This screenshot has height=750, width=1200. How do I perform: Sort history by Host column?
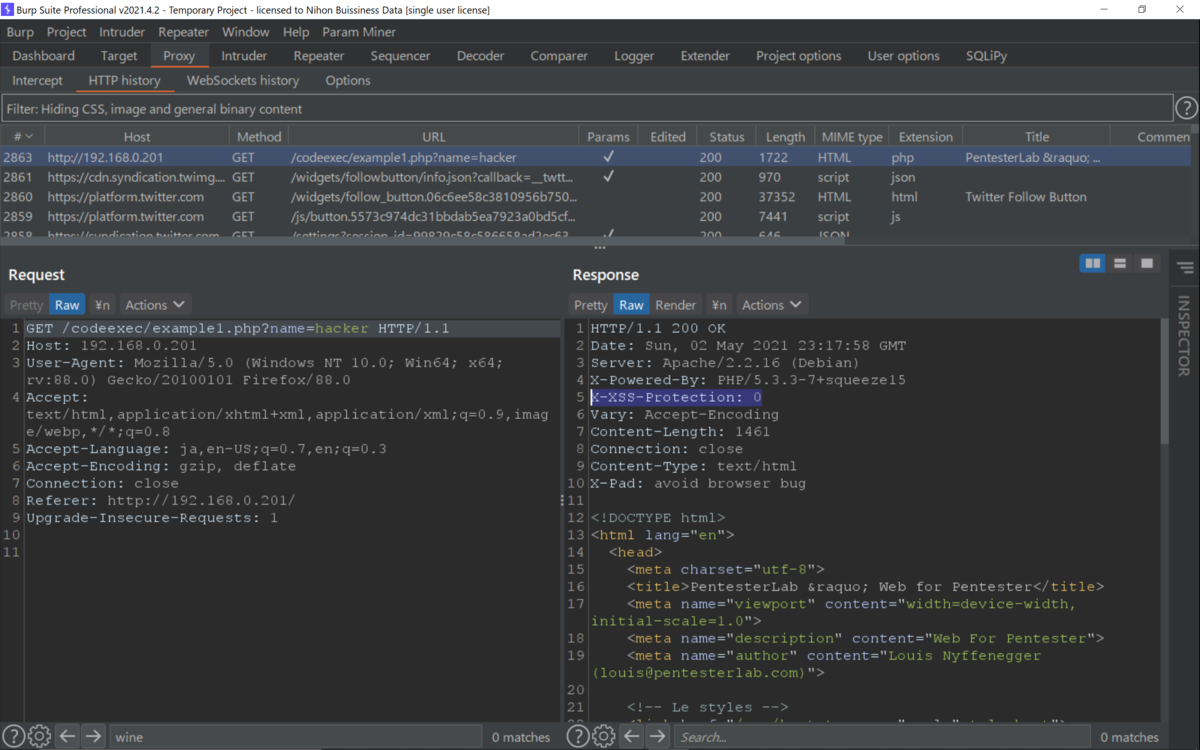[x=137, y=137]
